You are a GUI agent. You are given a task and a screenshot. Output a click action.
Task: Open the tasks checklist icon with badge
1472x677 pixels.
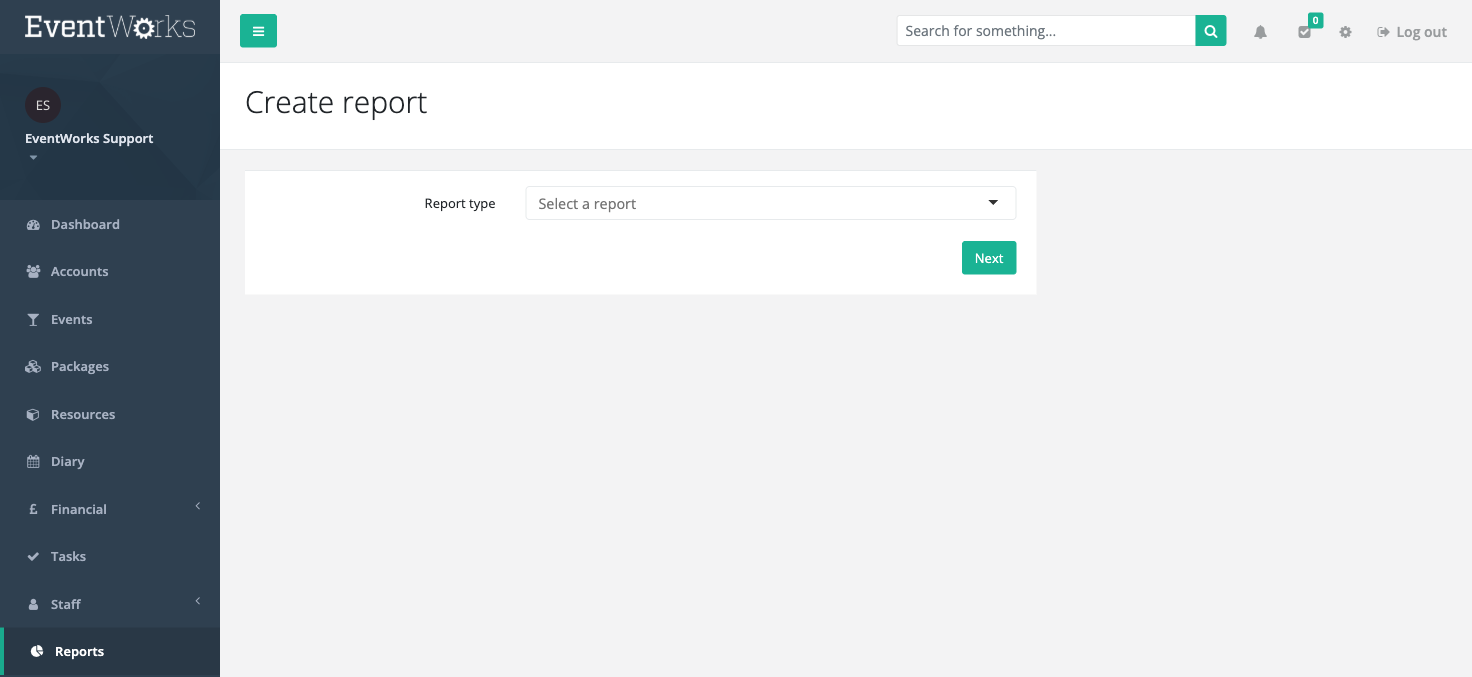[1304, 32]
